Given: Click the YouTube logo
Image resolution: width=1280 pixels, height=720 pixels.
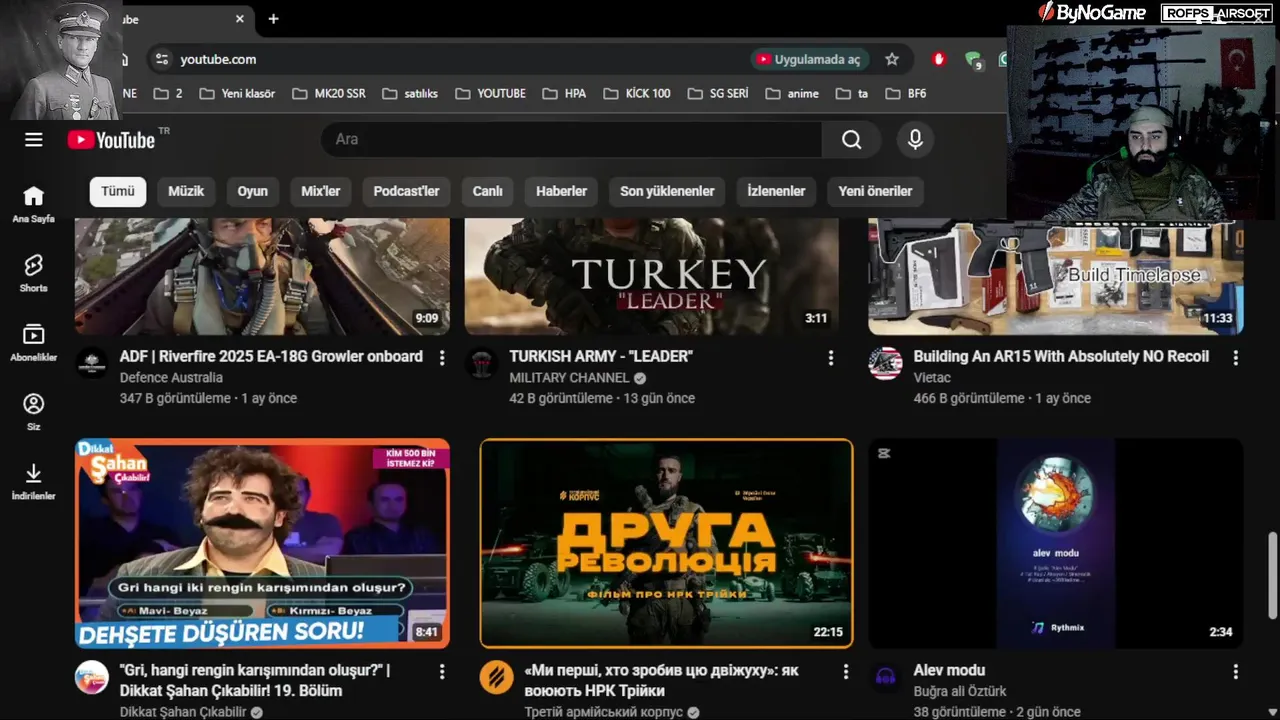Looking at the screenshot, I should [112, 140].
